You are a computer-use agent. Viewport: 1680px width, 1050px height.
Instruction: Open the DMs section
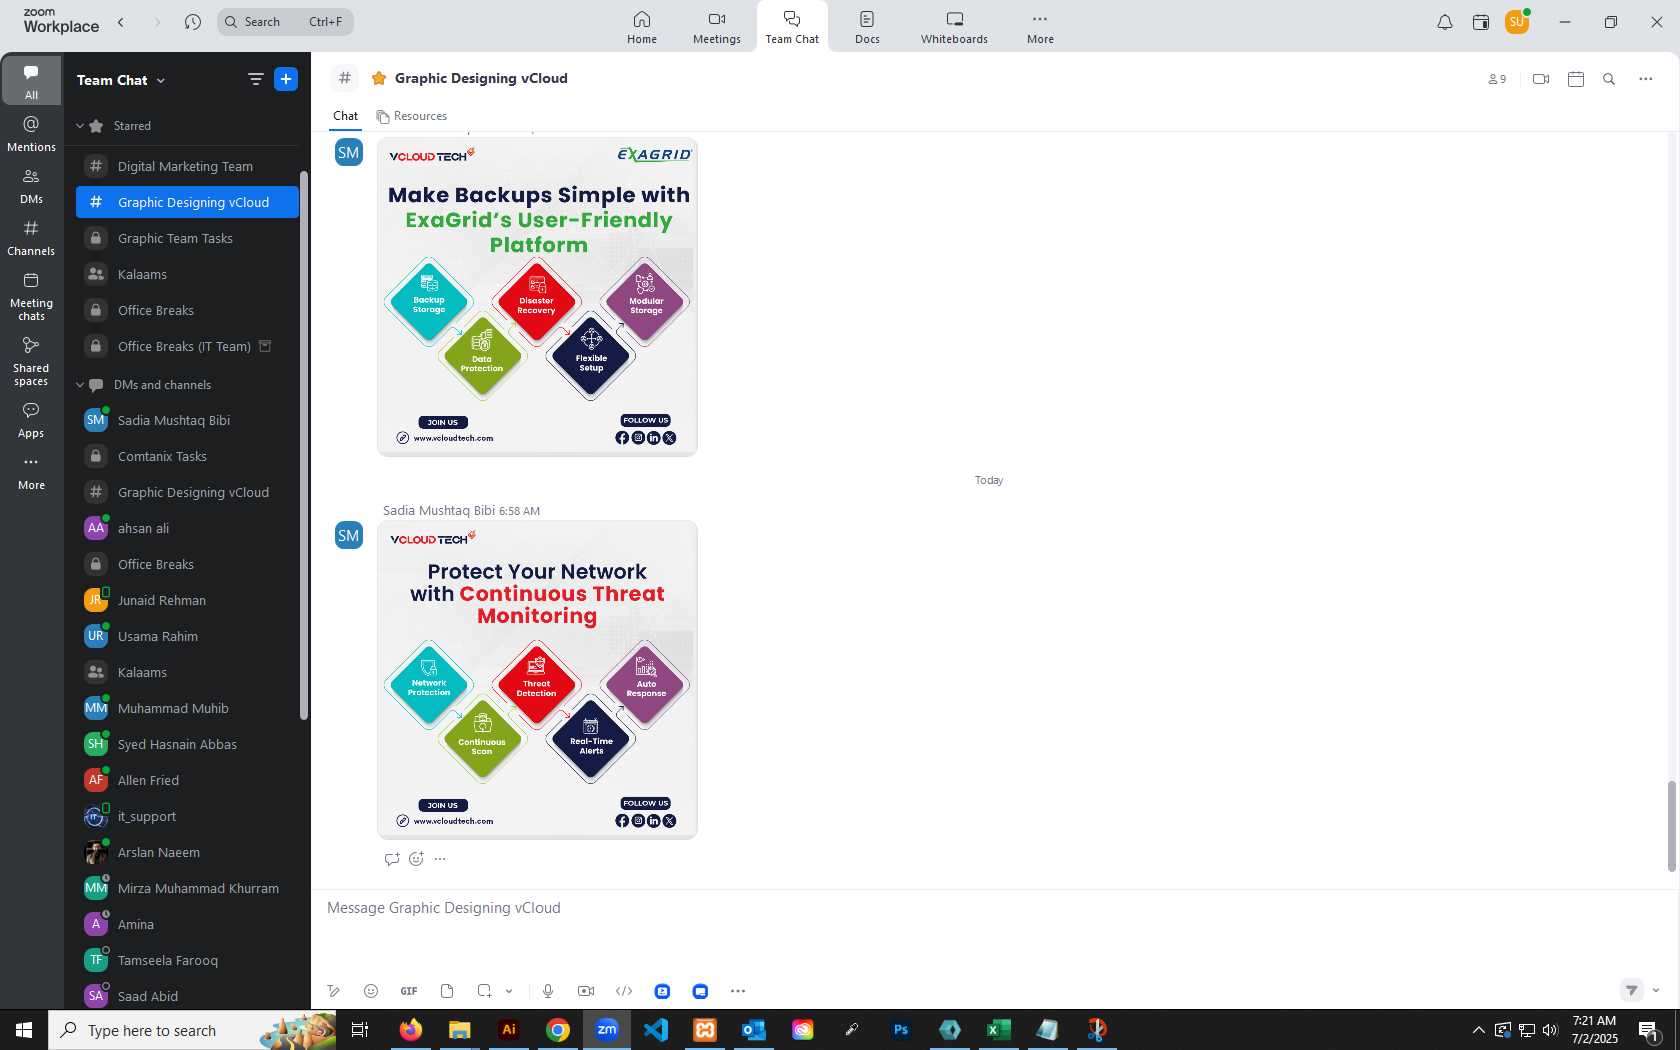pyautogui.click(x=31, y=186)
